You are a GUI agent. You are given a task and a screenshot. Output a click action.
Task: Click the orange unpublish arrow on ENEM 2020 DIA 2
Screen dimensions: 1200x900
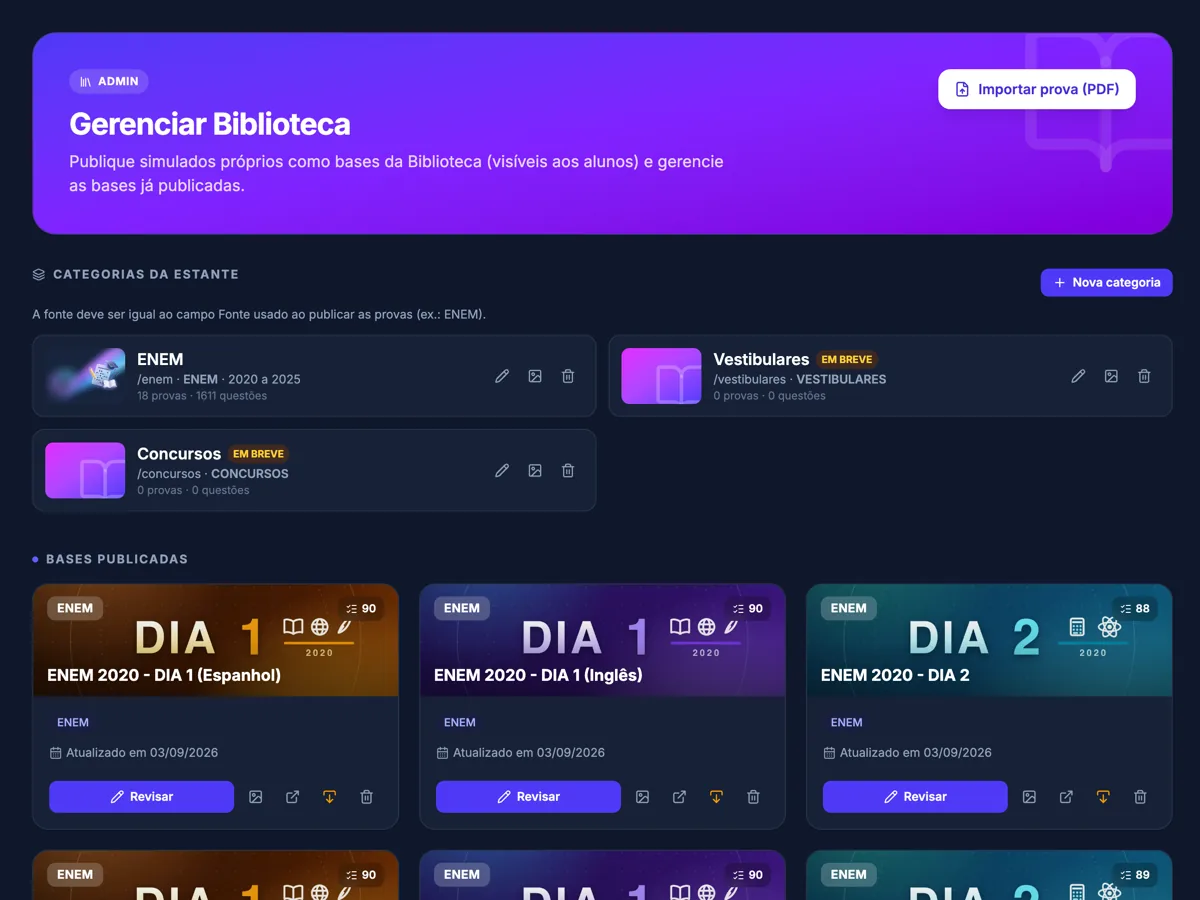(1103, 797)
